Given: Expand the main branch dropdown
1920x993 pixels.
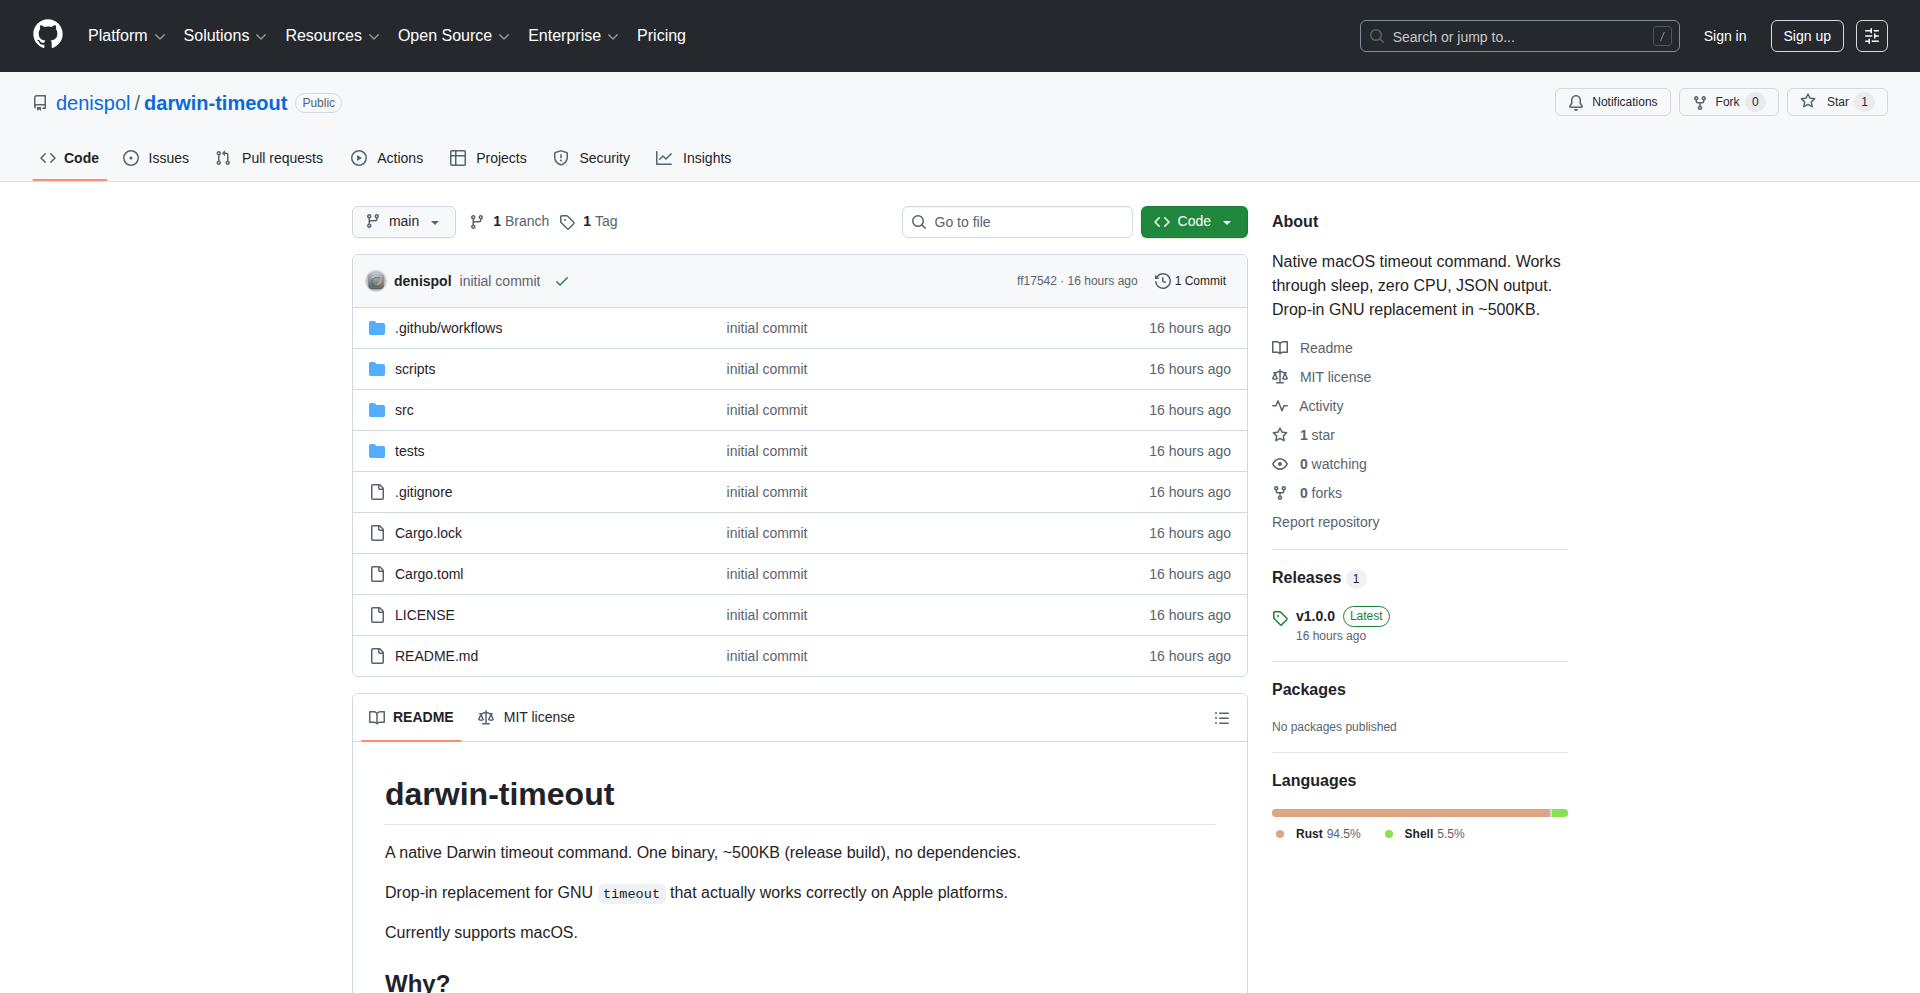Looking at the screenshot, I should click(403, 222).
